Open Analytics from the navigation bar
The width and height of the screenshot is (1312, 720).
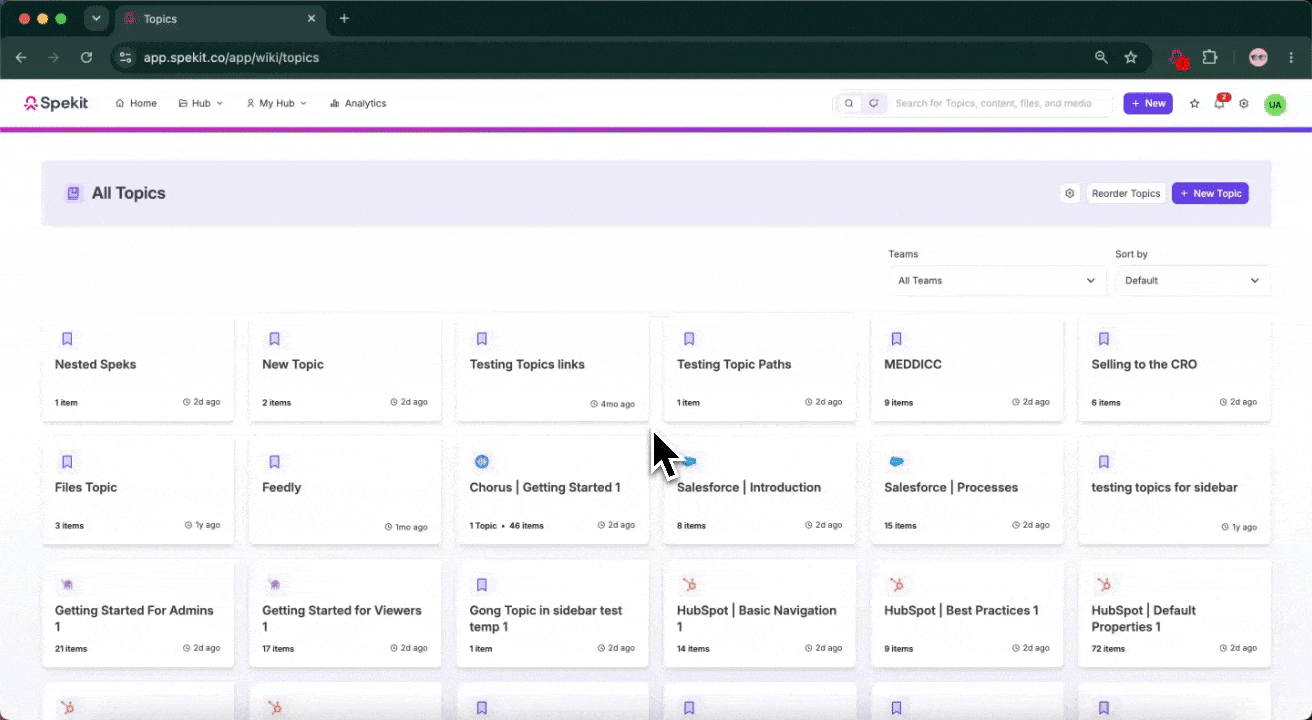[x=358, y=103]
